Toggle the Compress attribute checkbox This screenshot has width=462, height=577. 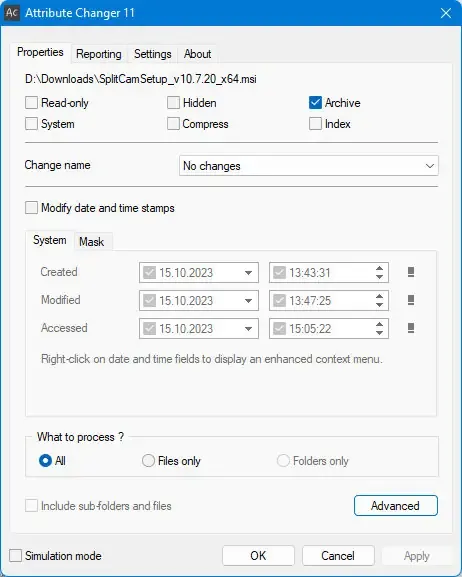[x=173, y=124]
